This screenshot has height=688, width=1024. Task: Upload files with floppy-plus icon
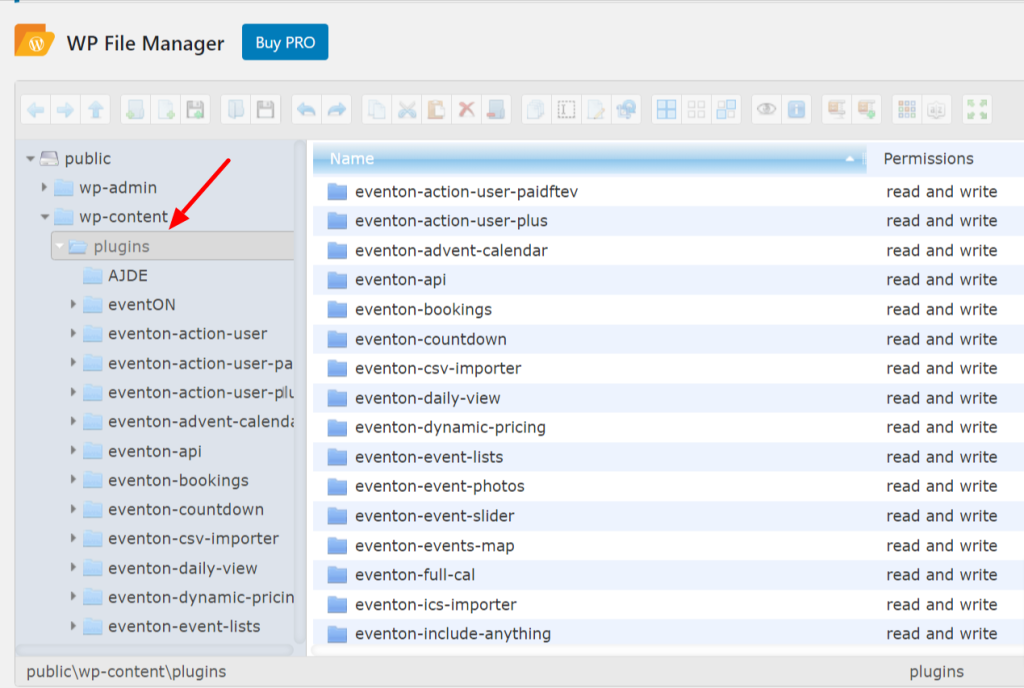(195, 110)
